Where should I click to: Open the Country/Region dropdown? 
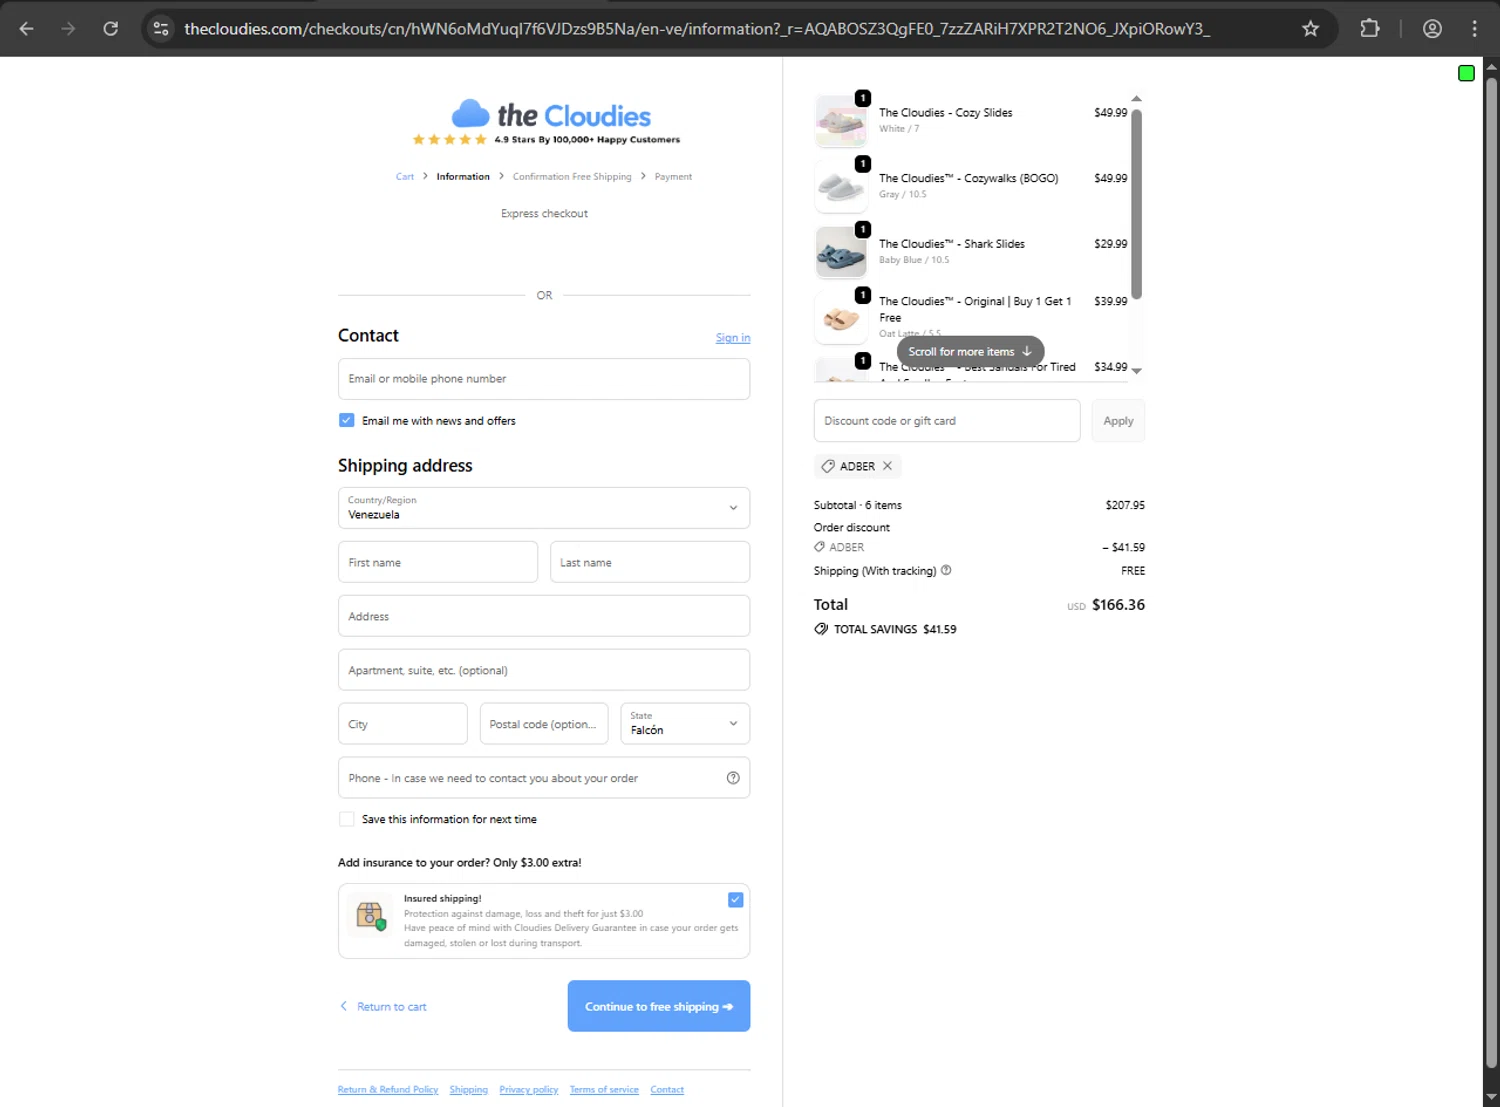(x=544, y=508)
